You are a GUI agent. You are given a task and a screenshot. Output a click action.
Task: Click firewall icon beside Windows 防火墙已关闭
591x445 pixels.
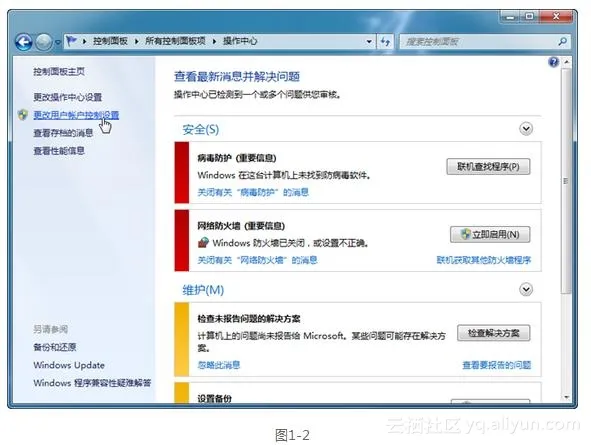[x=203, y=243]
